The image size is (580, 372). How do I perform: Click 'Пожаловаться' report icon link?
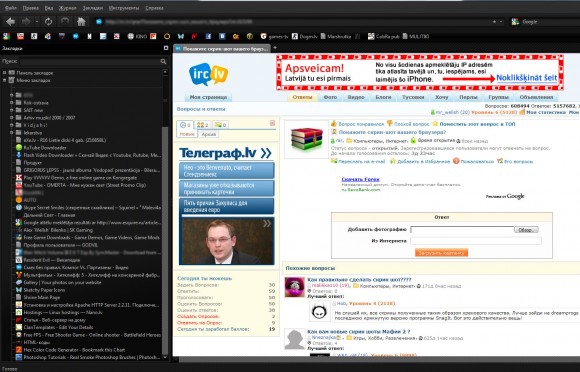[x=473, y=161]
